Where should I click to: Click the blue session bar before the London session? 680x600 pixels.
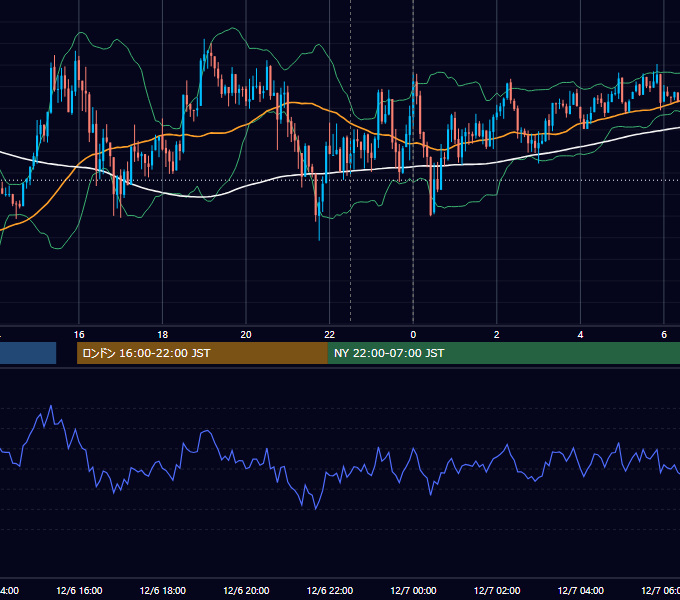pyautogui.click(x=28, y=353)
